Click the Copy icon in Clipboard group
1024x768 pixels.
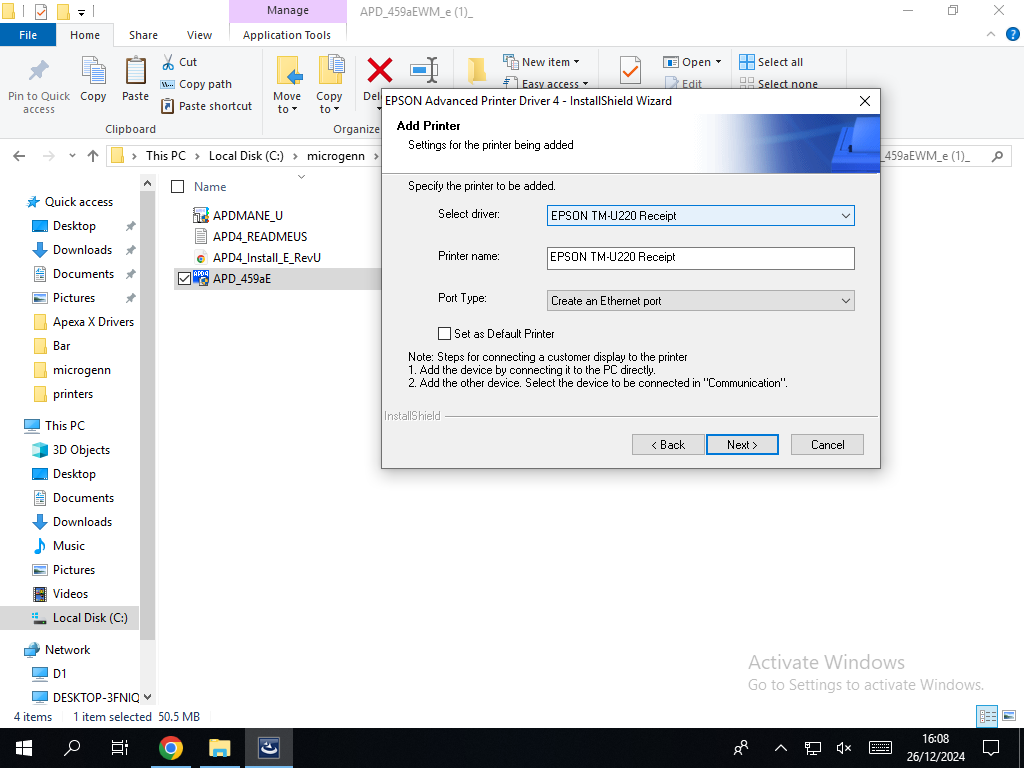coord(93,73)
